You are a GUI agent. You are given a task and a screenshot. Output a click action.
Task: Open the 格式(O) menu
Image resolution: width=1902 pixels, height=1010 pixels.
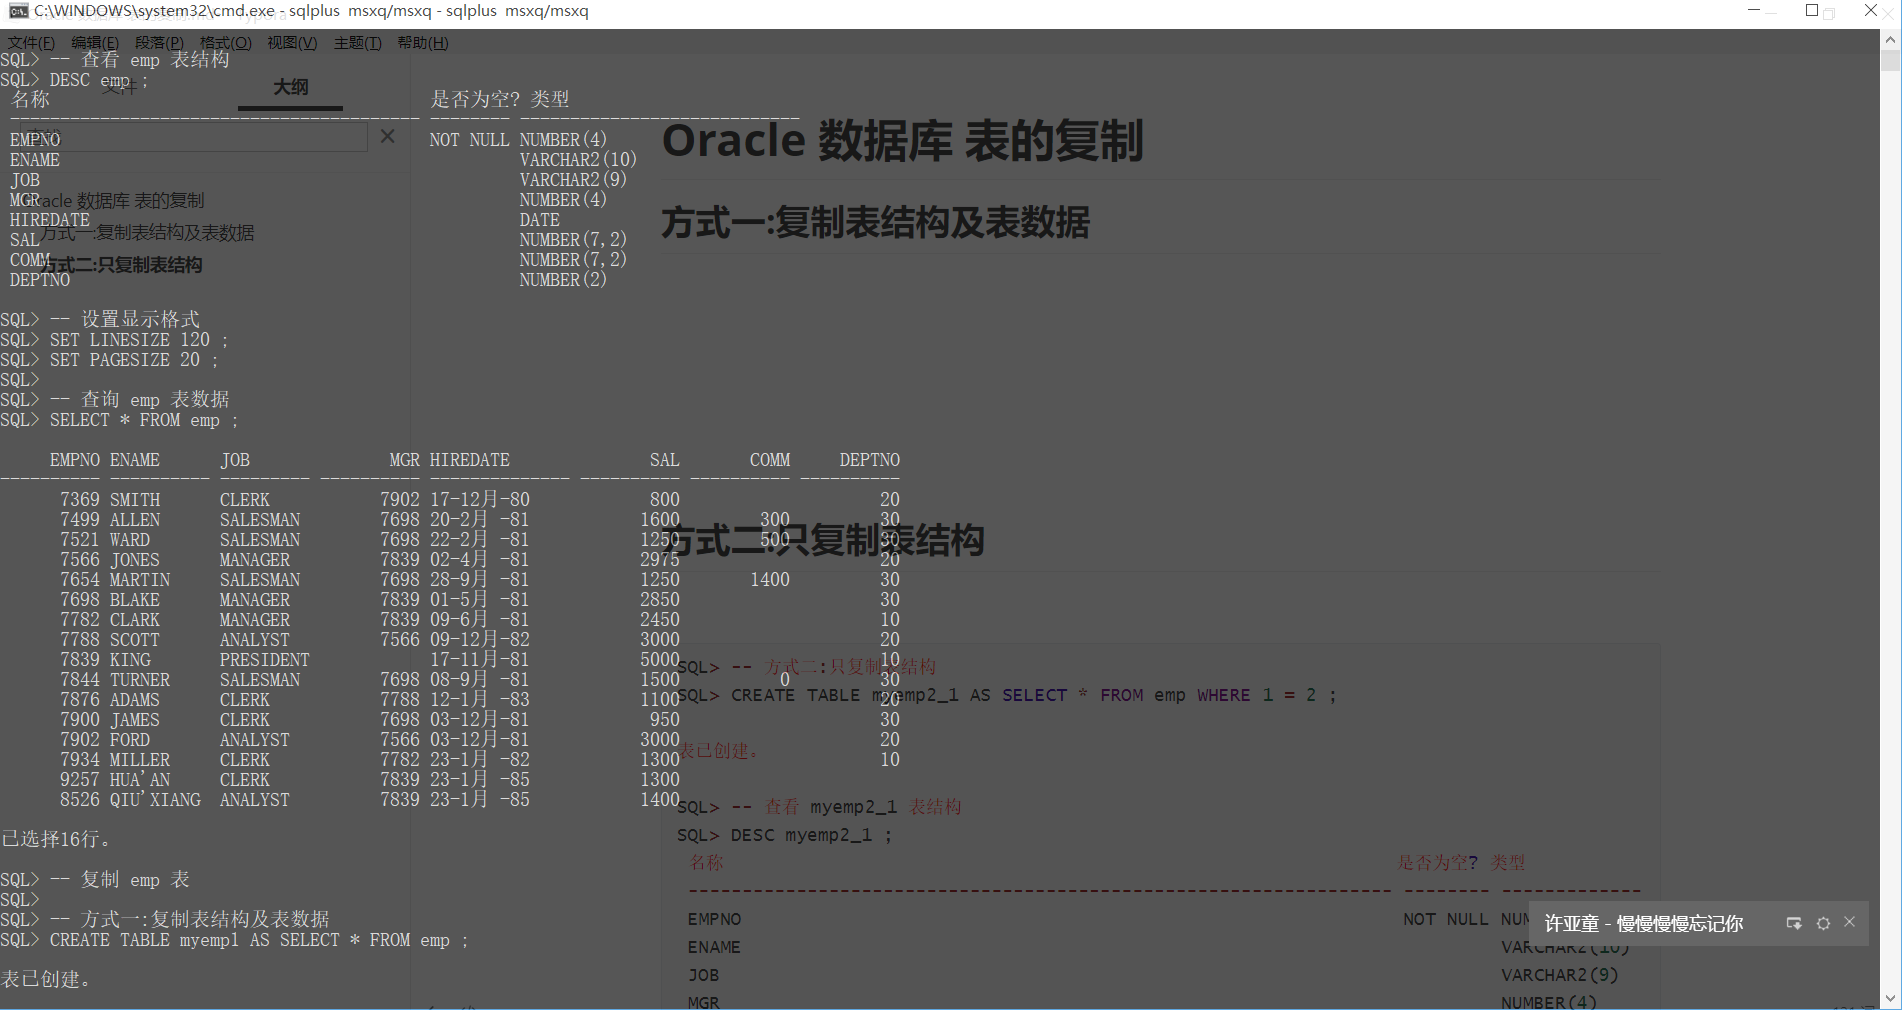pos(226,43)
